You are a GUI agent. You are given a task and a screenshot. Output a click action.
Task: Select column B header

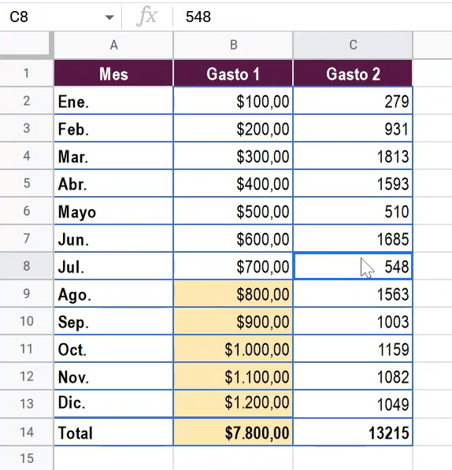click(233, 45)
